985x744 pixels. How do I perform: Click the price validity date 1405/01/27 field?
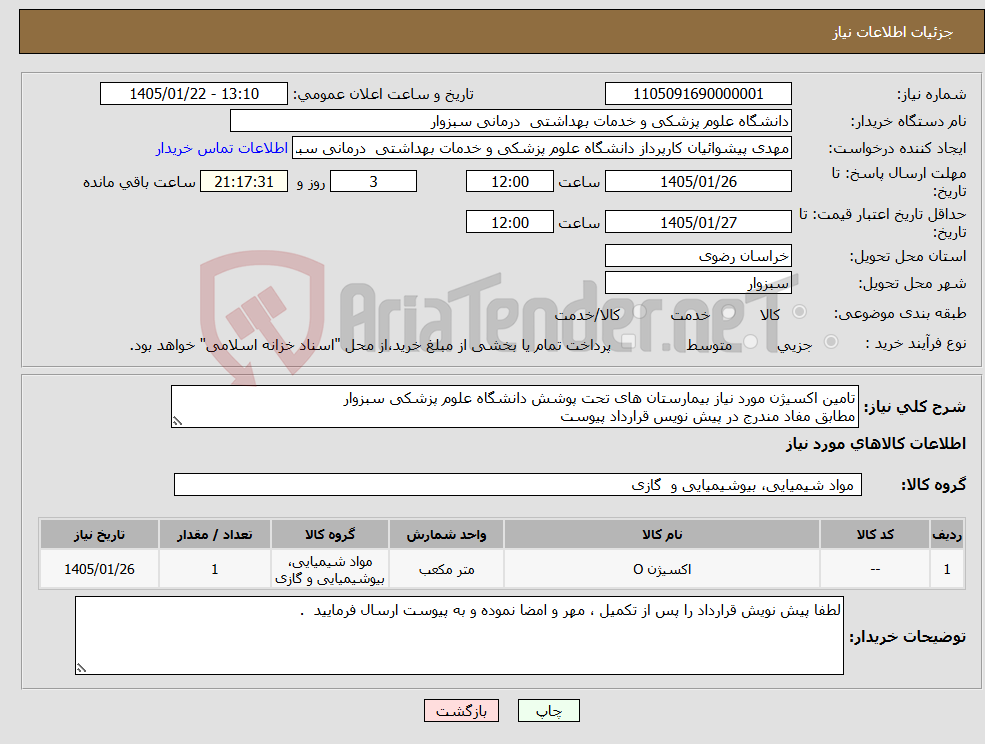[x=698, y=222]
